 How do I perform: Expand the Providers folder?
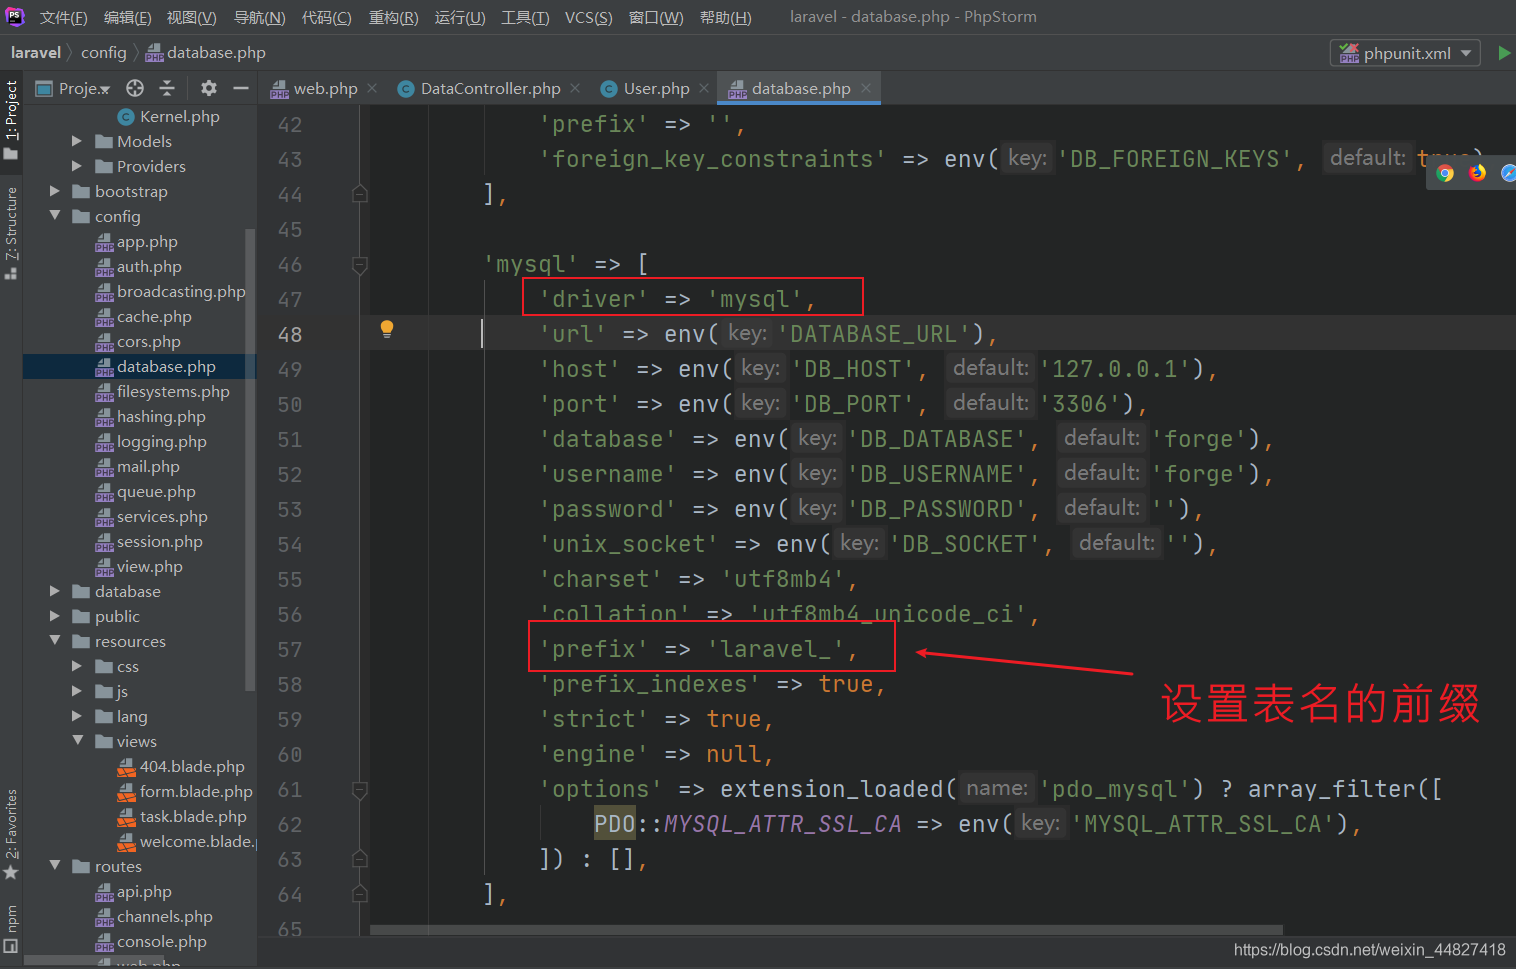(x=77, y=166)
